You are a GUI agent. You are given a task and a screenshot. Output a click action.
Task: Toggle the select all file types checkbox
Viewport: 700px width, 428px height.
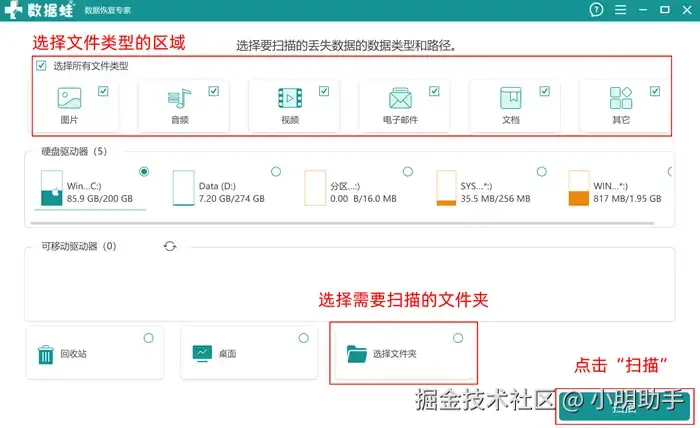coord(41,66)
